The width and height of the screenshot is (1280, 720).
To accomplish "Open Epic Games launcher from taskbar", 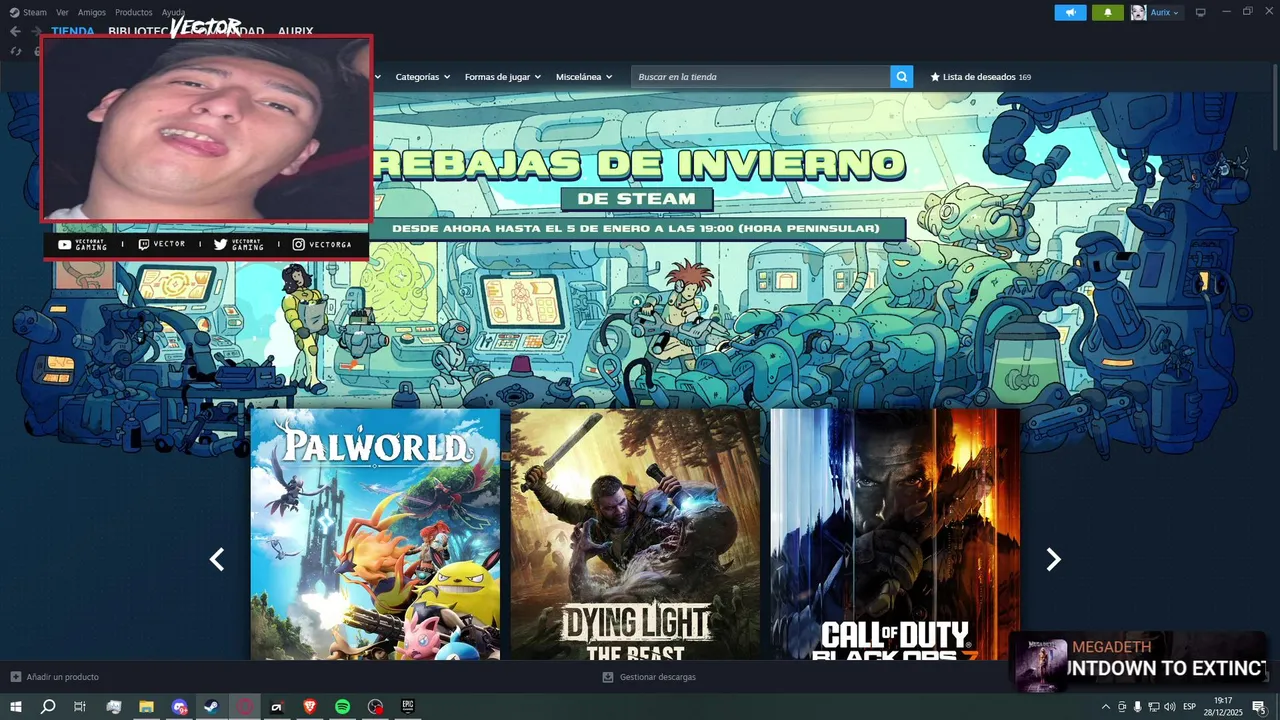I will click(408, 707).
